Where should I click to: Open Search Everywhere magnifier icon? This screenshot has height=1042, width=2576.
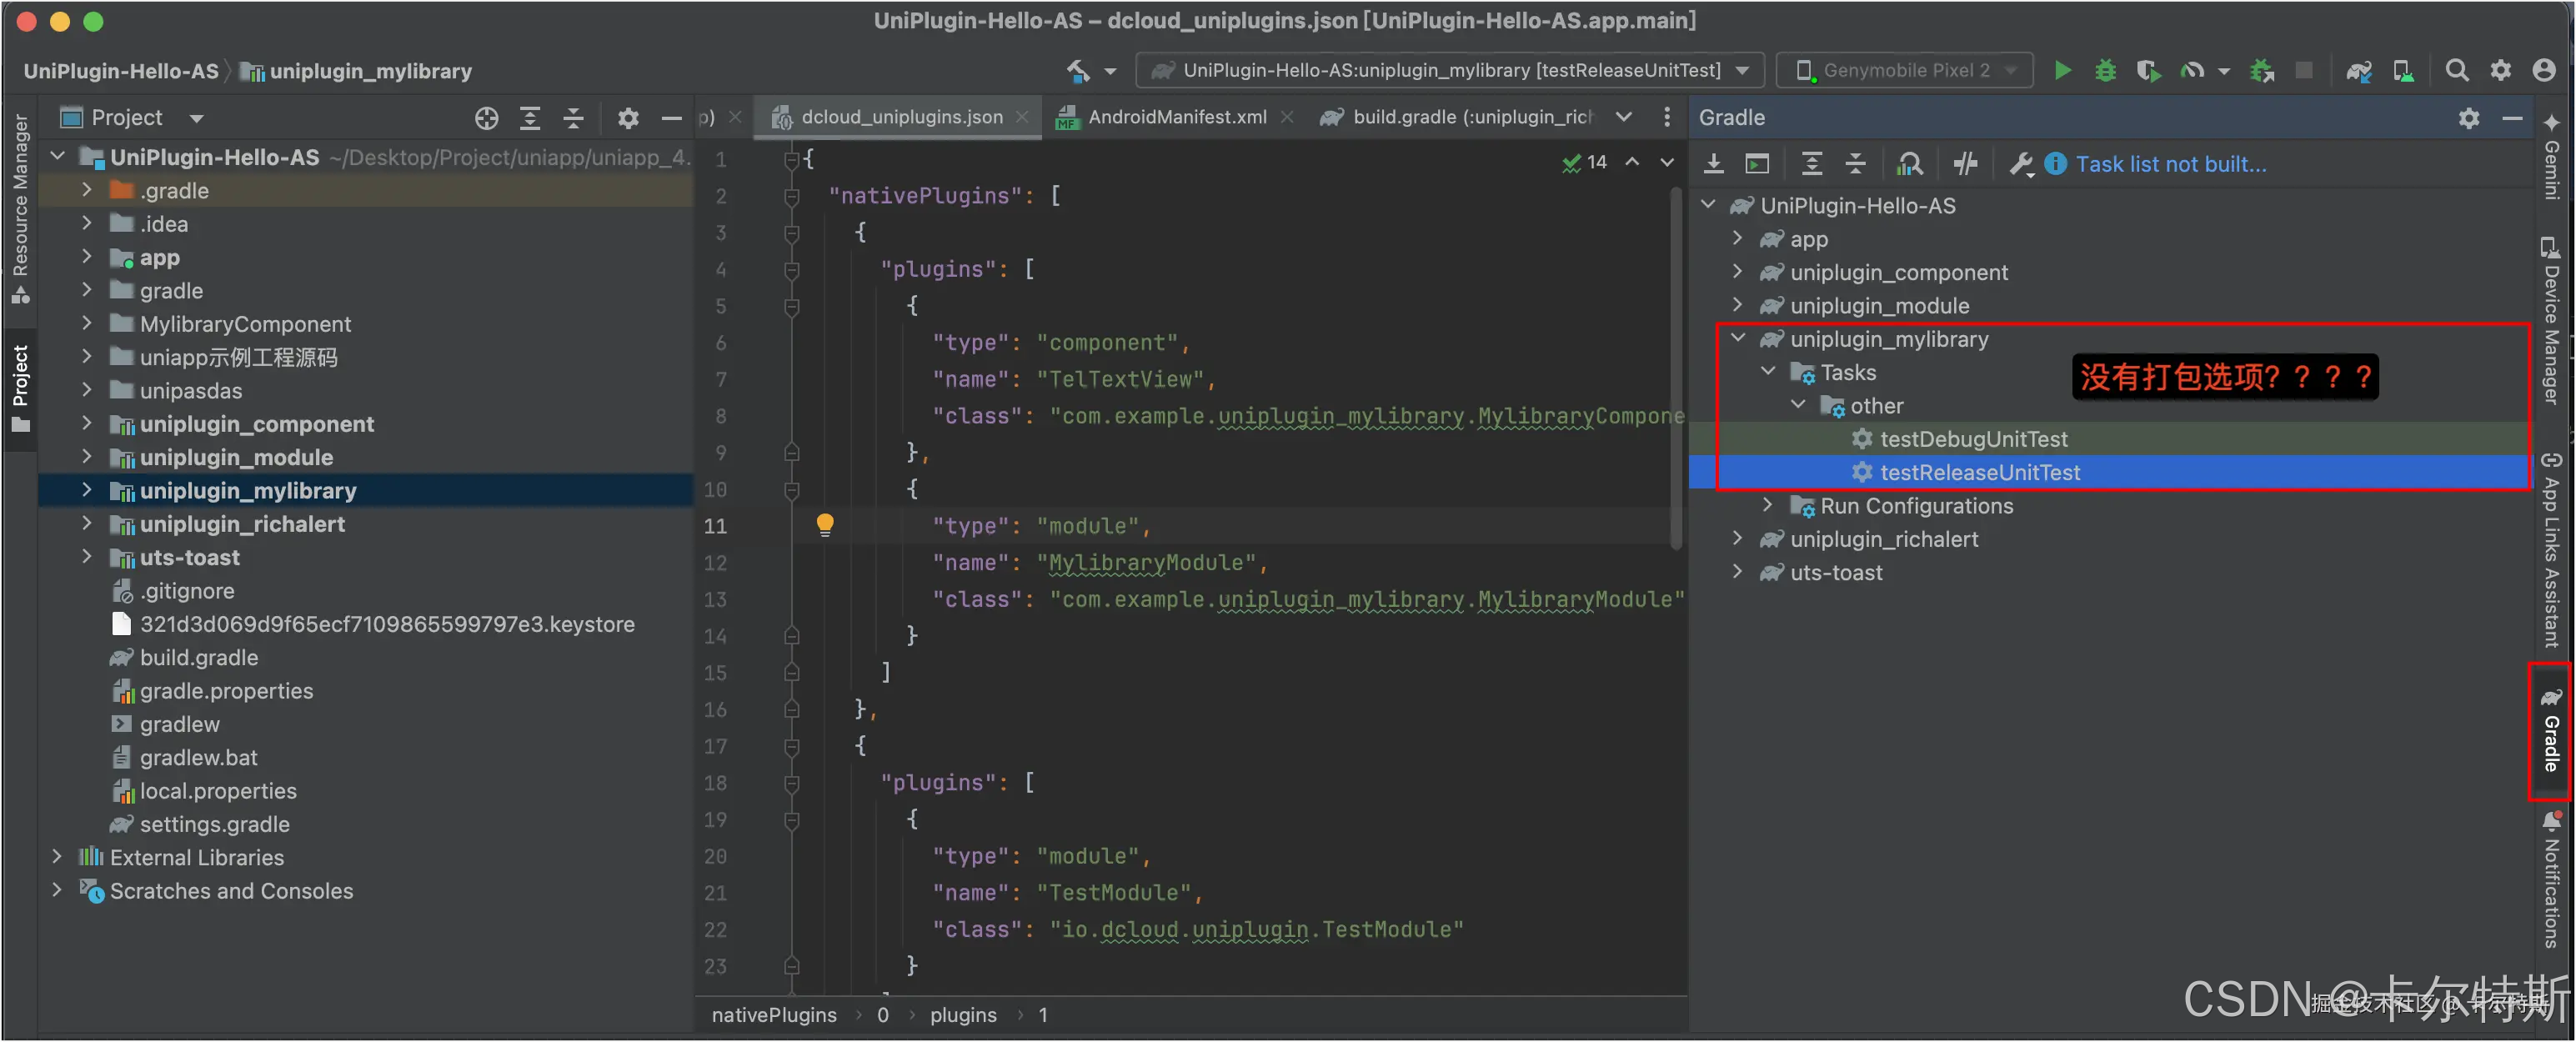(x=2457, y=71)
